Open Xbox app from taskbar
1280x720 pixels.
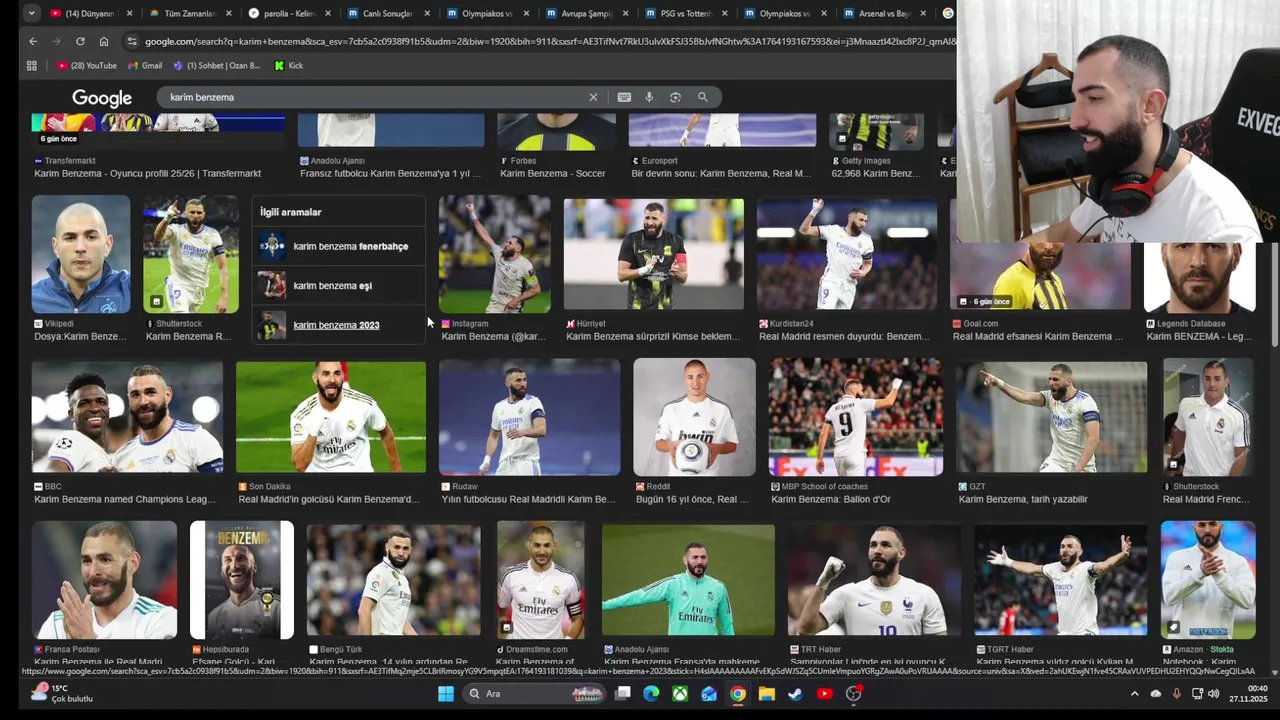tap(680, 693)
